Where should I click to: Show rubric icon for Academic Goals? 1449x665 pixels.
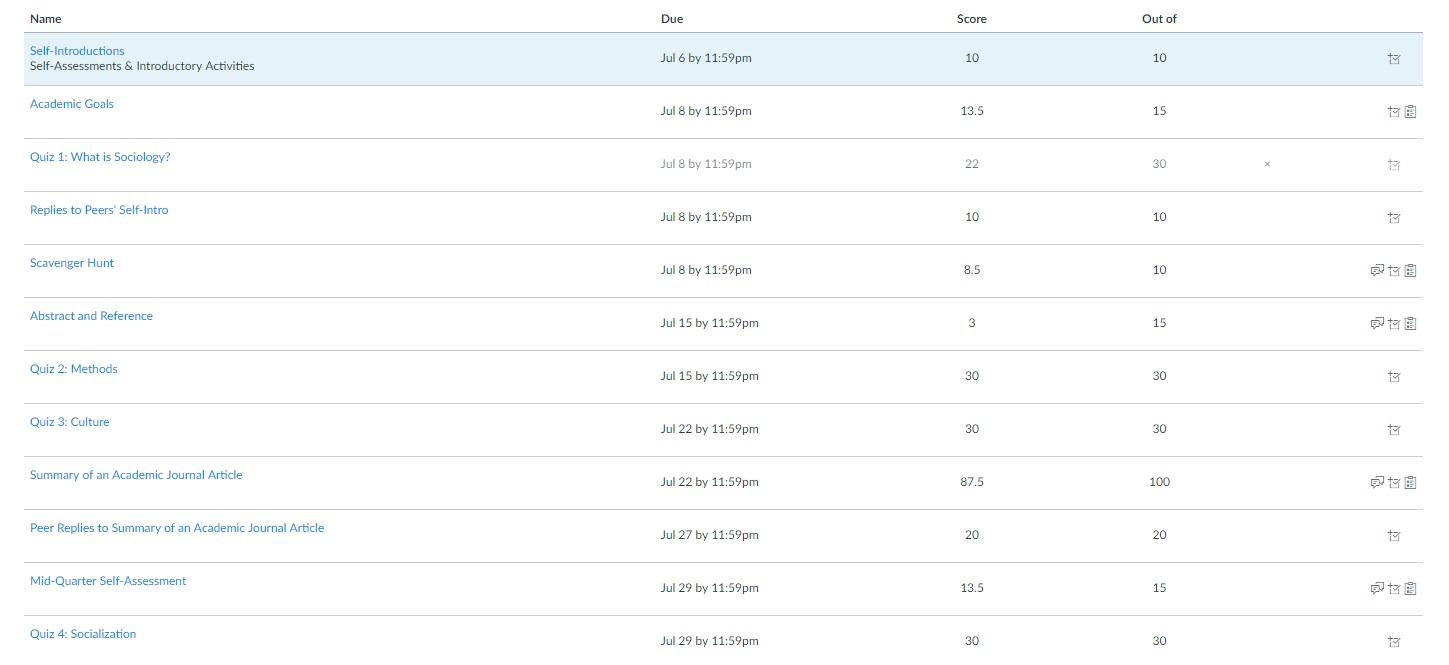point(1410,112)
